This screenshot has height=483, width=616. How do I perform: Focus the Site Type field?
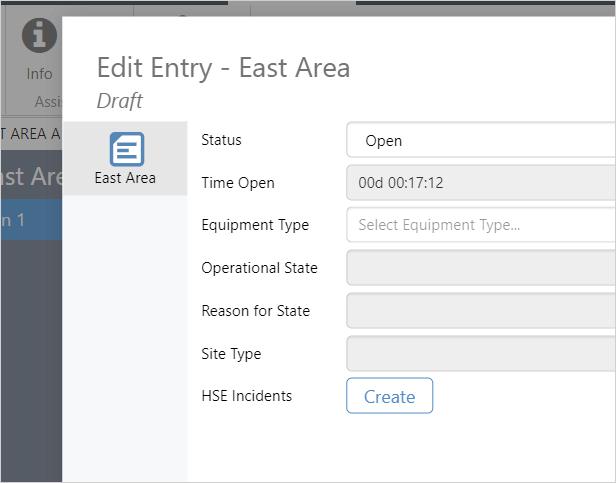(x=480, y=354)
